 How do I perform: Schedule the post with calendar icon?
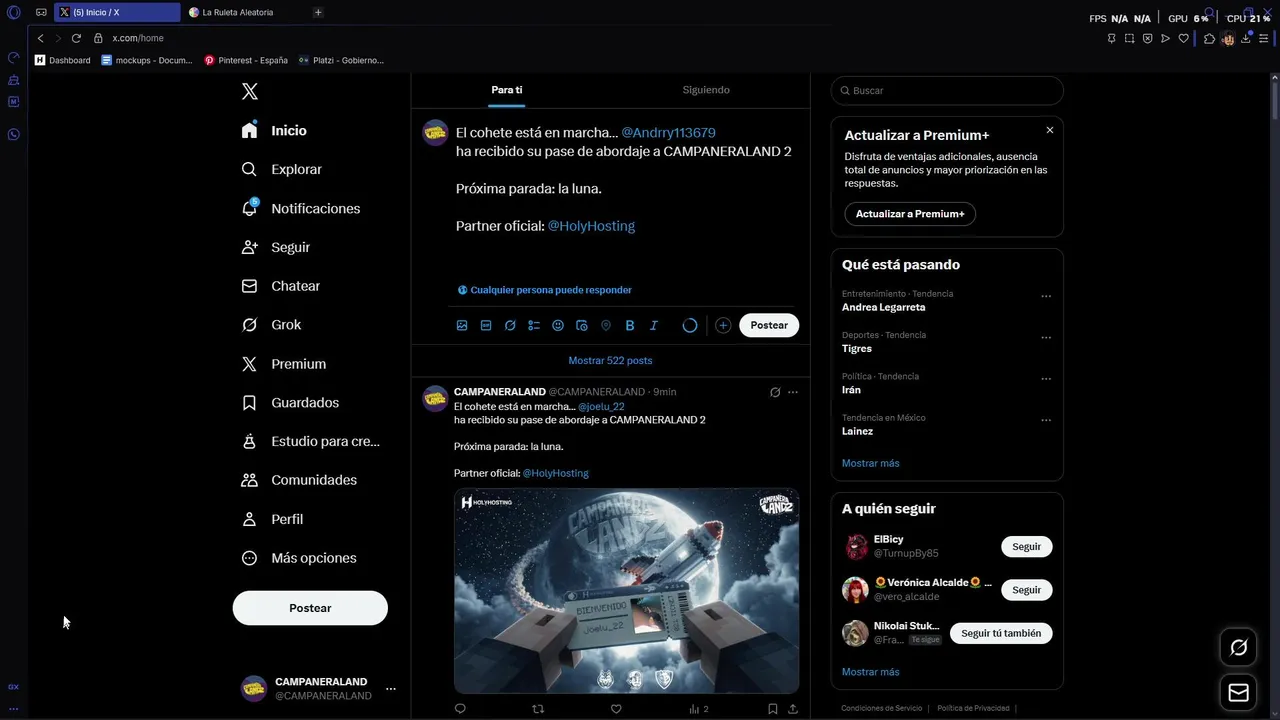[582, 326]
